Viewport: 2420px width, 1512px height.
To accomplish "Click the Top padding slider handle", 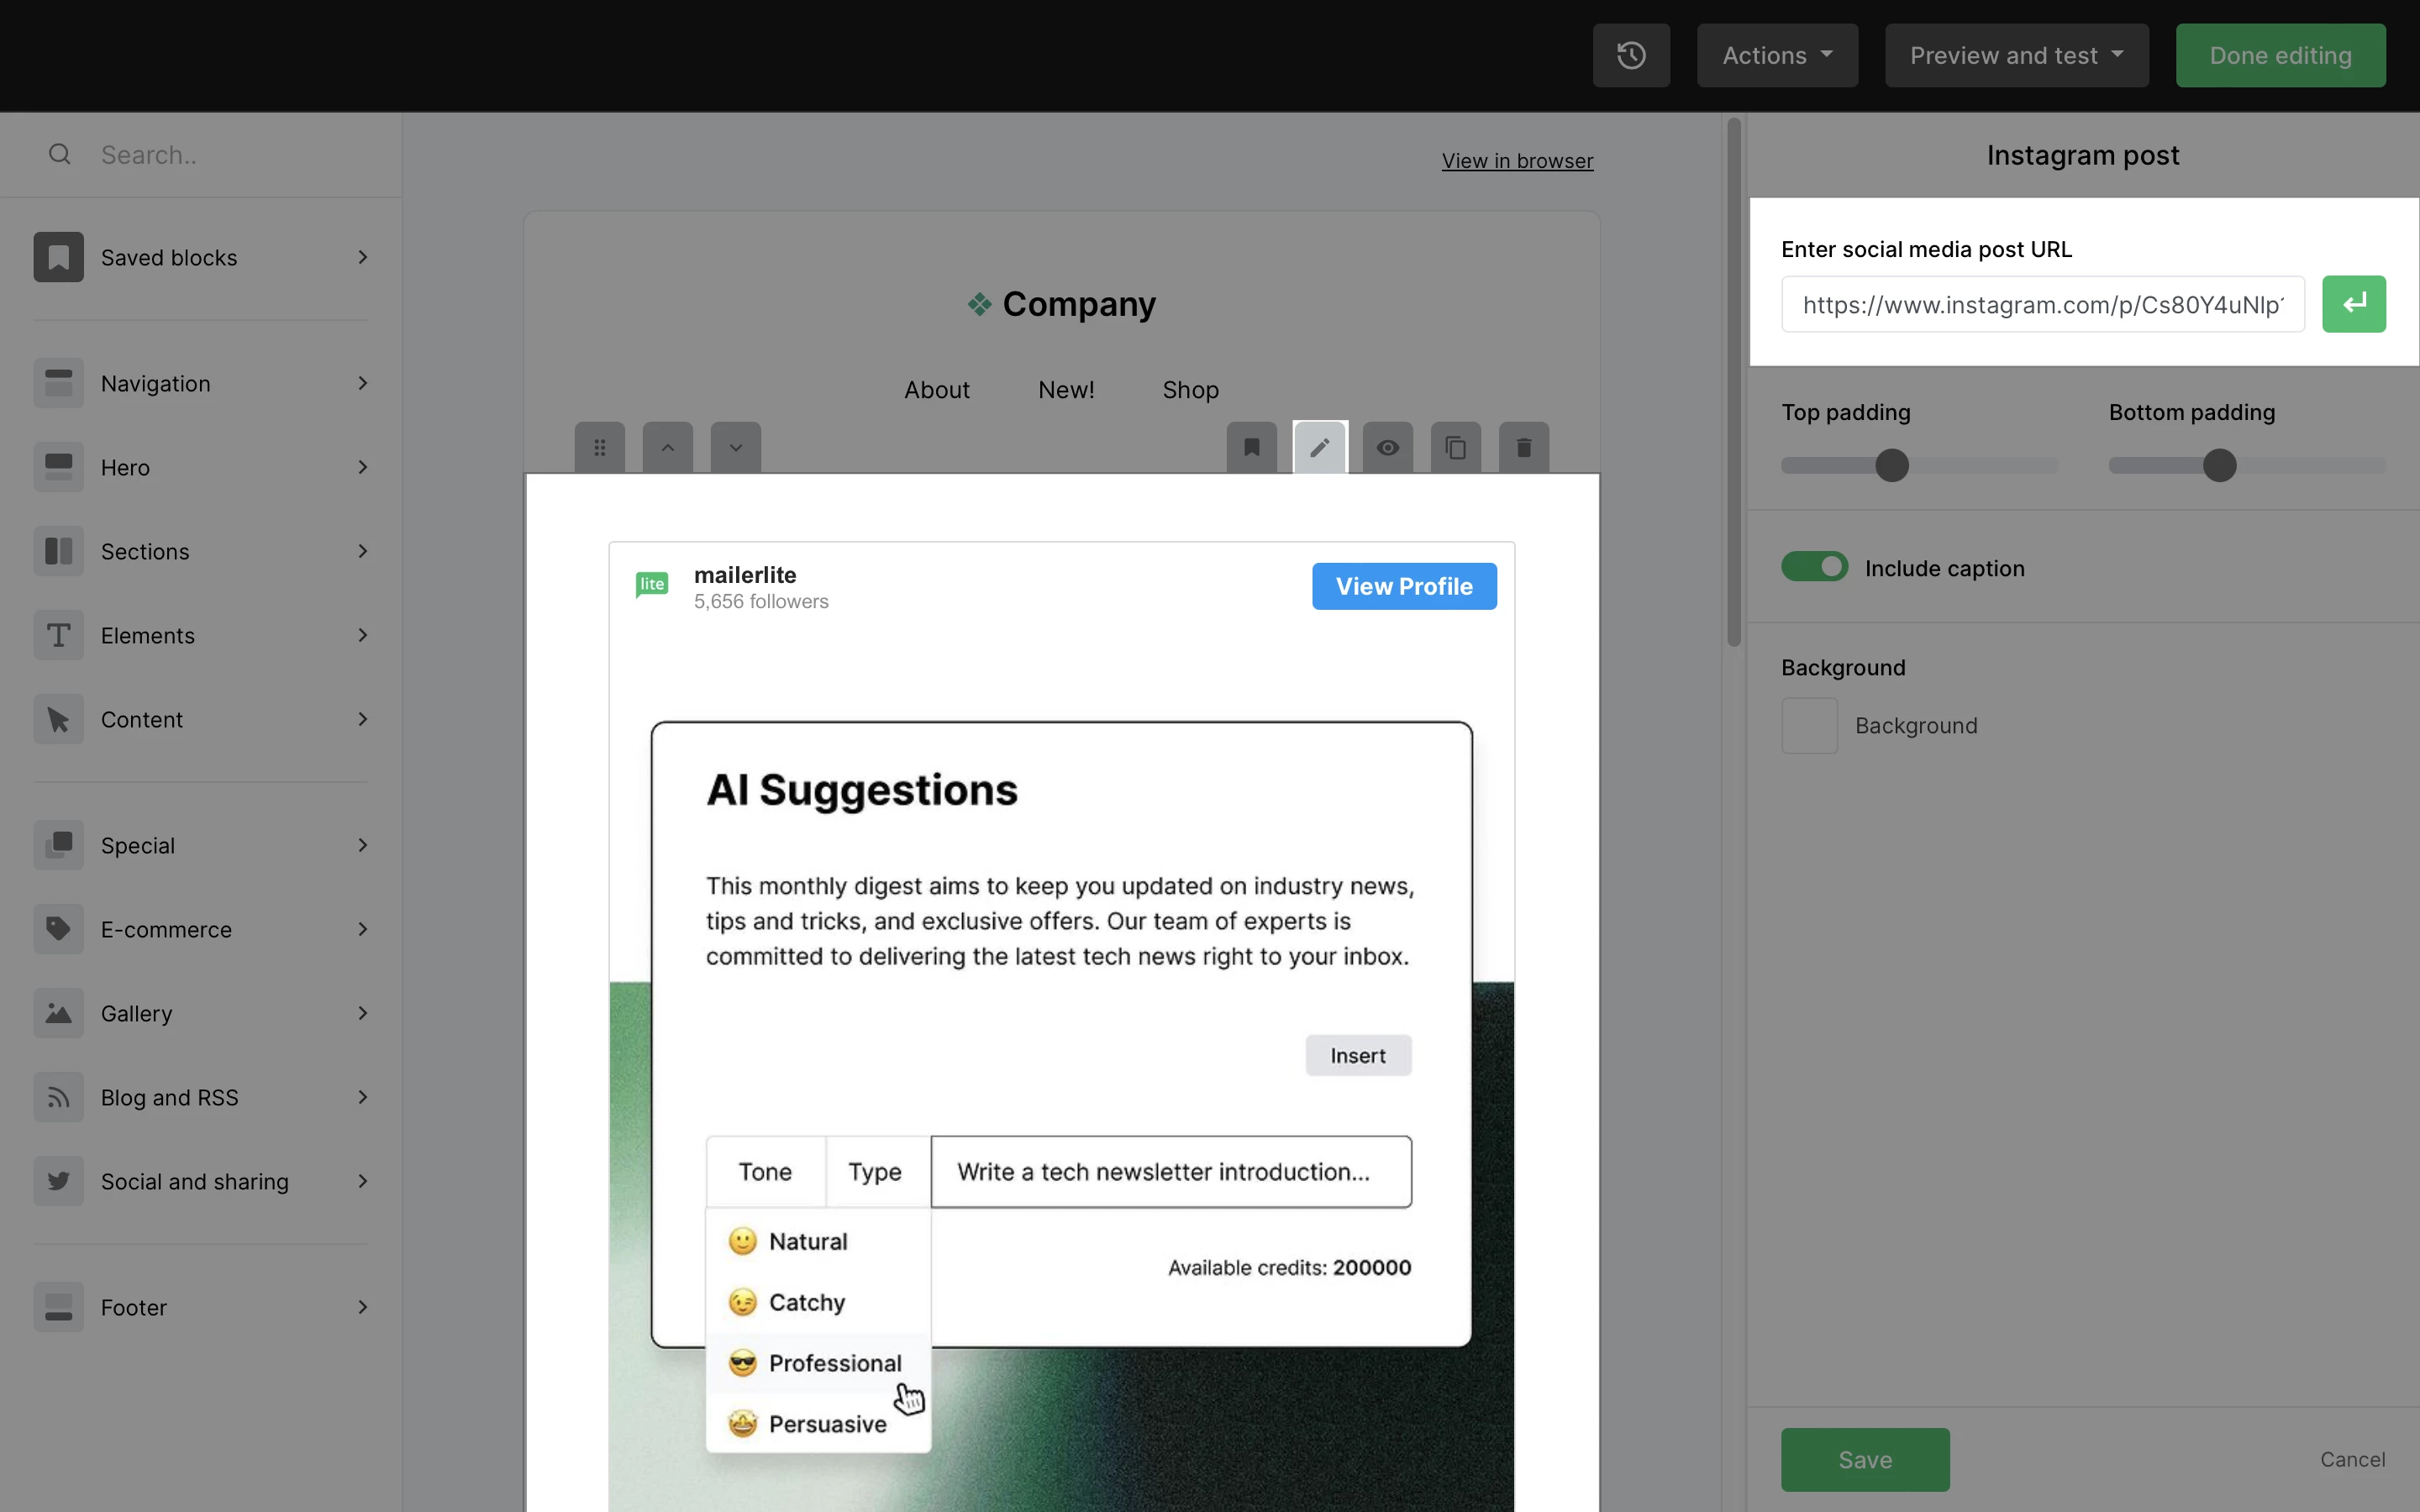I will click(1891, 465).
